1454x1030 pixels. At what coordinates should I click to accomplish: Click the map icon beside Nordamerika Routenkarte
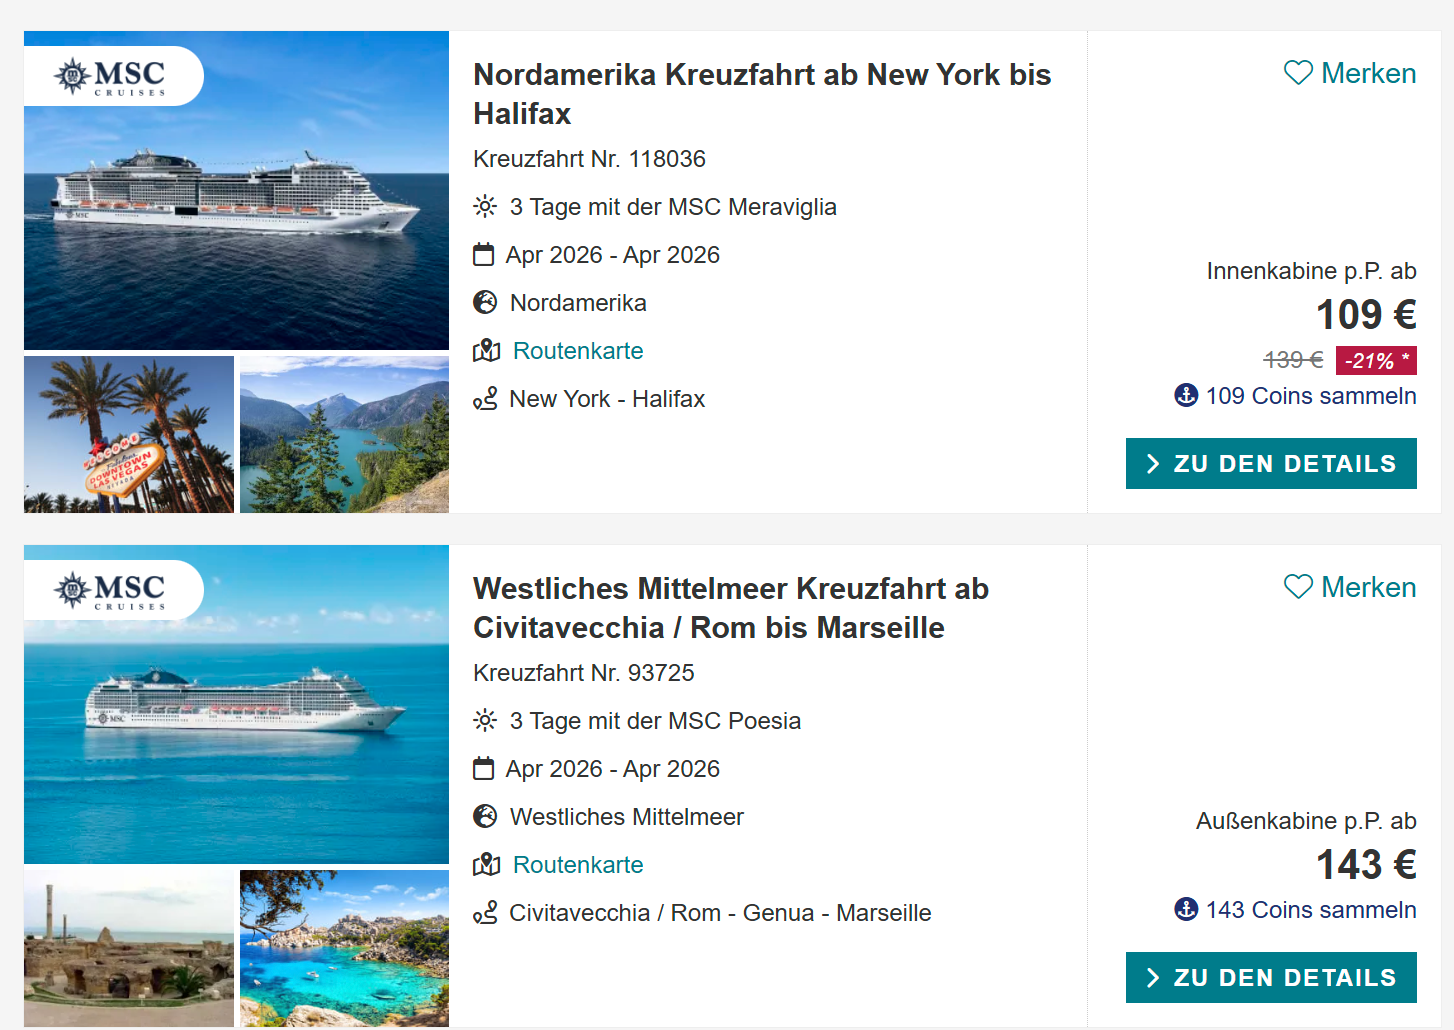(x=486, y=350)
